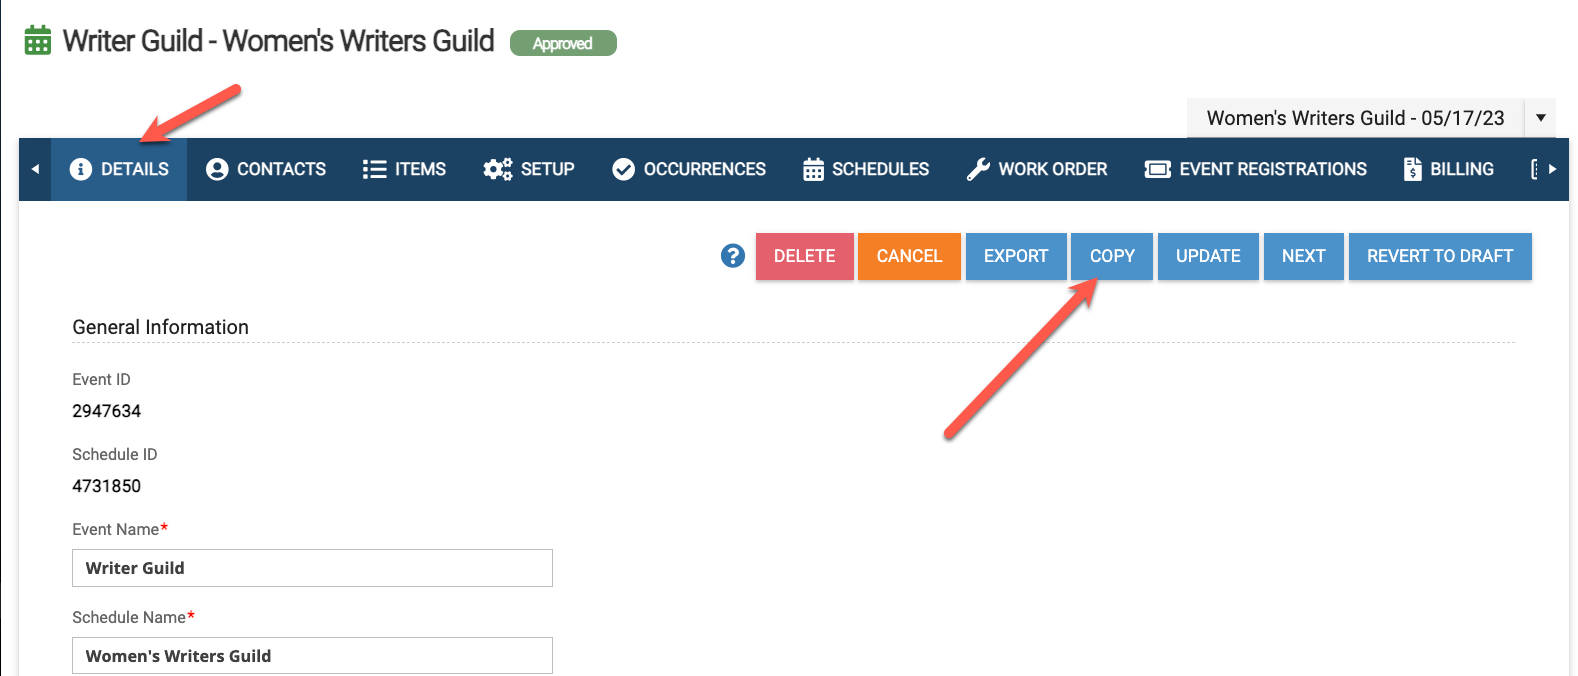Image resolution: width=1578 pixels, height=676 pixels.
Task: Click the Copy button
Action: coord(1112,256)
